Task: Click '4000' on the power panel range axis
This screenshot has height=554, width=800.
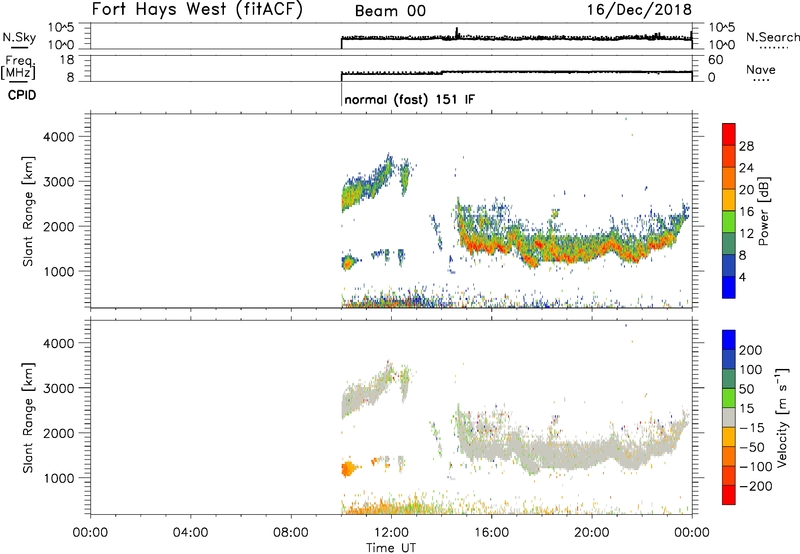Action: click(59, 137)
